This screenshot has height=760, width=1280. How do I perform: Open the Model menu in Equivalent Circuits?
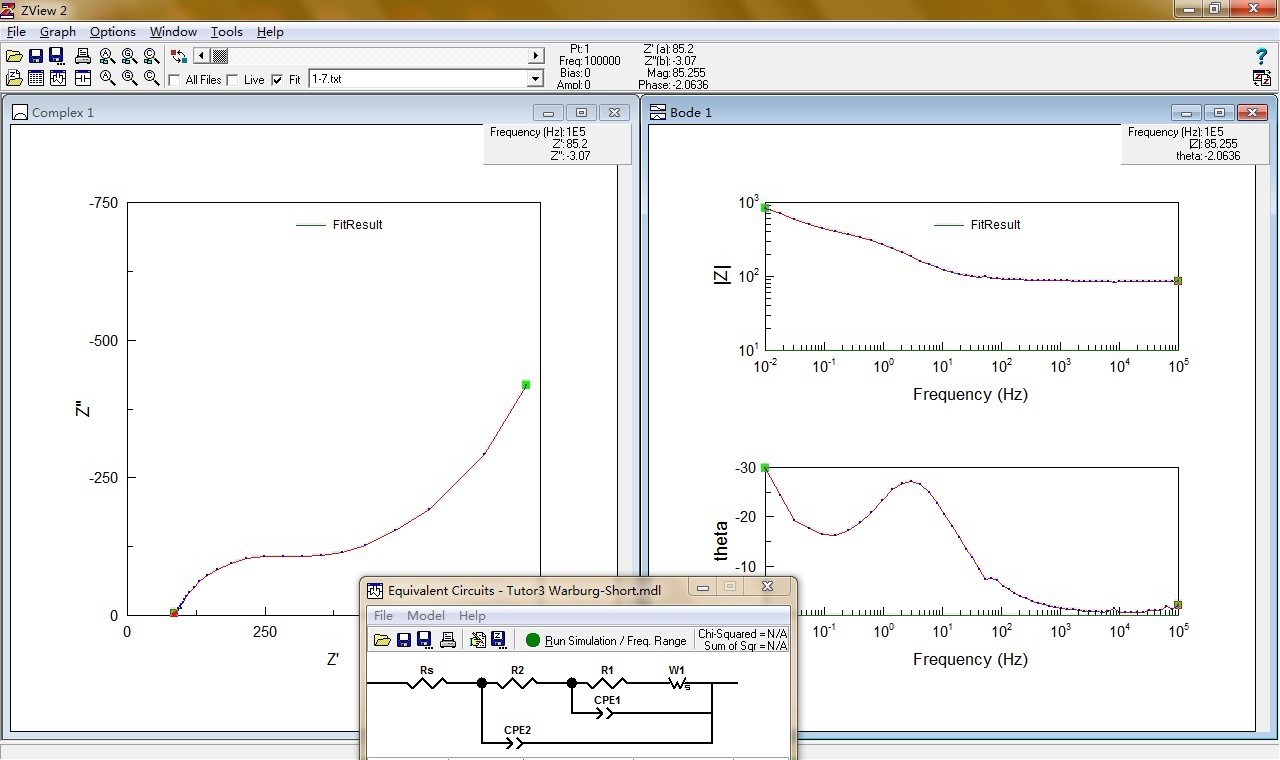tap(425, 616)
